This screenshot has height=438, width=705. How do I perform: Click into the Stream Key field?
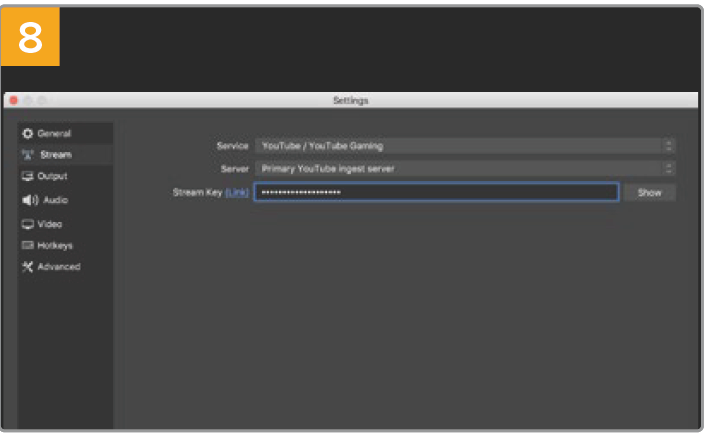point(437,192)
